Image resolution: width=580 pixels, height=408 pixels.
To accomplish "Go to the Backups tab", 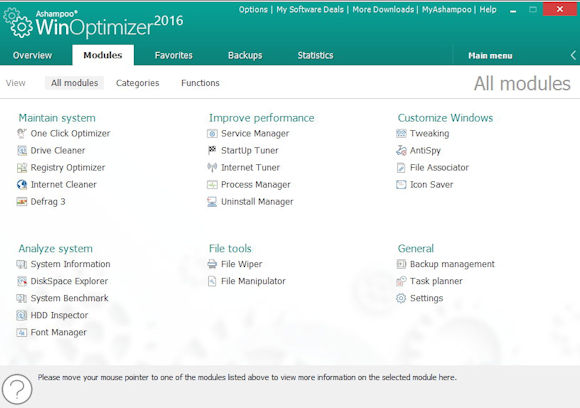I will point(245,55).
